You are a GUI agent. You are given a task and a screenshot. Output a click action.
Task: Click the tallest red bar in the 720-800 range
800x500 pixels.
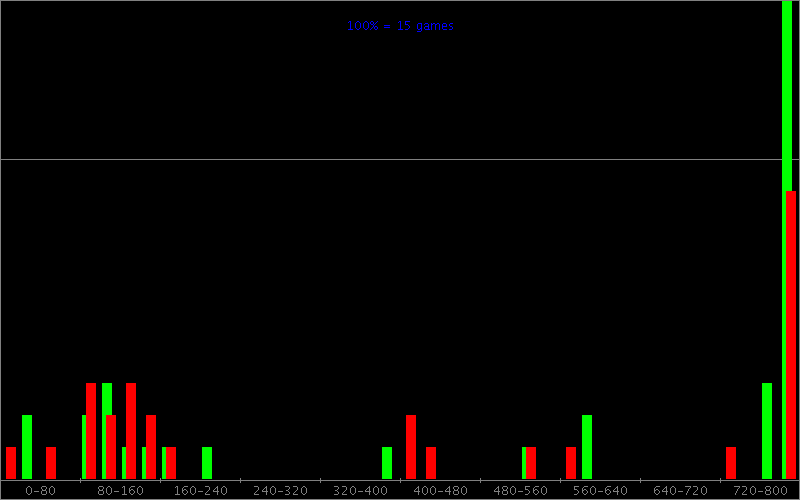791,335
